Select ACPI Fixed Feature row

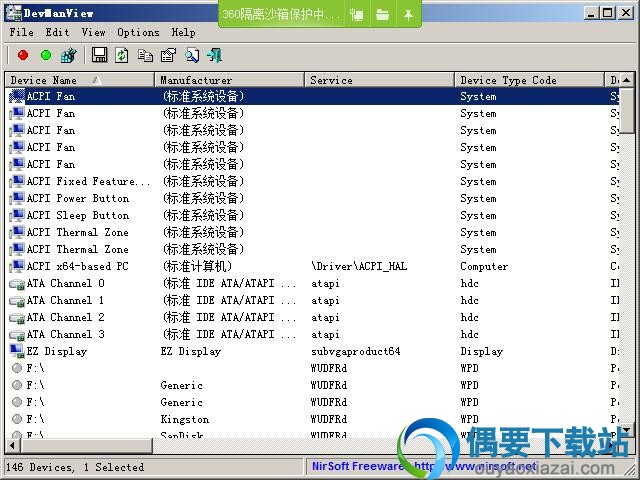313,181
